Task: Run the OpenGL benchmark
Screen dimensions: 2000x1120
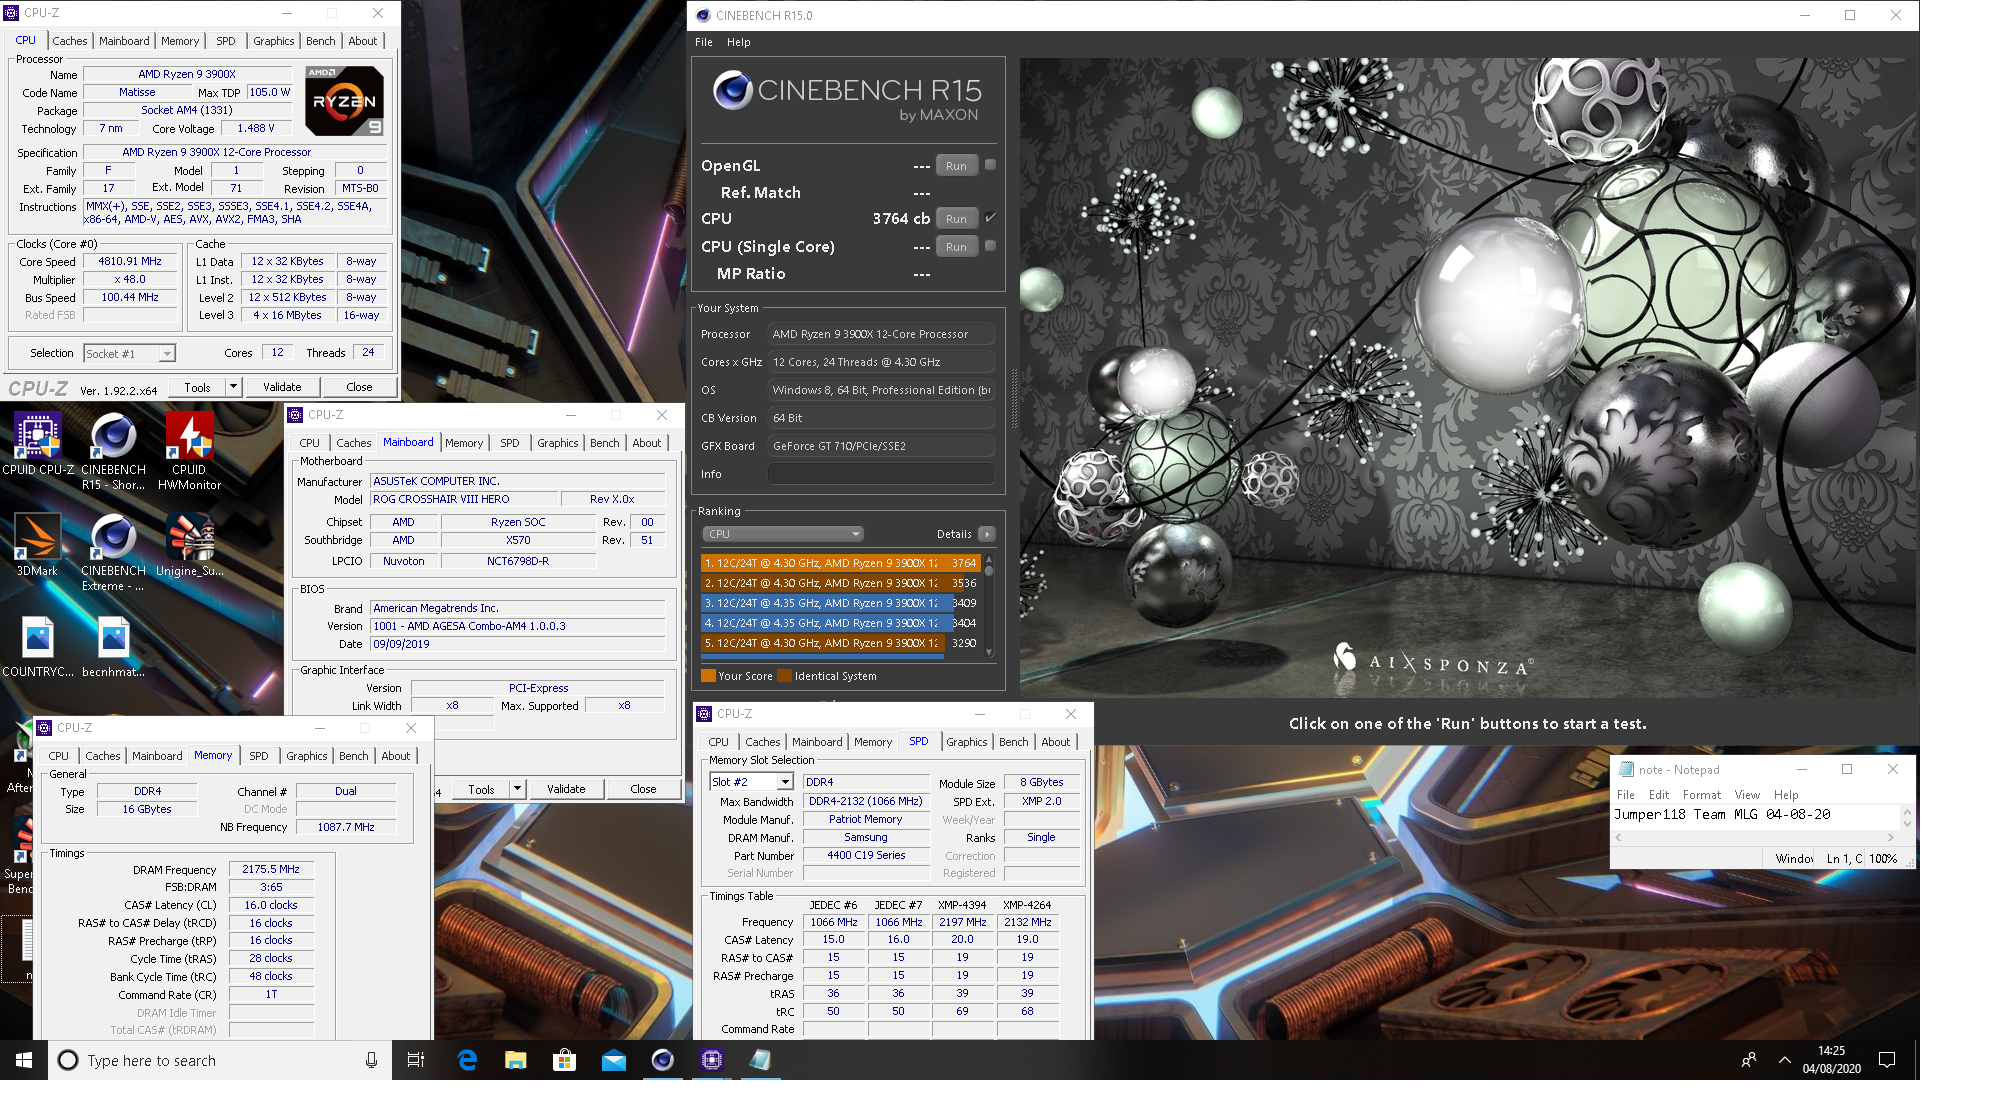Action: (956, 166)
